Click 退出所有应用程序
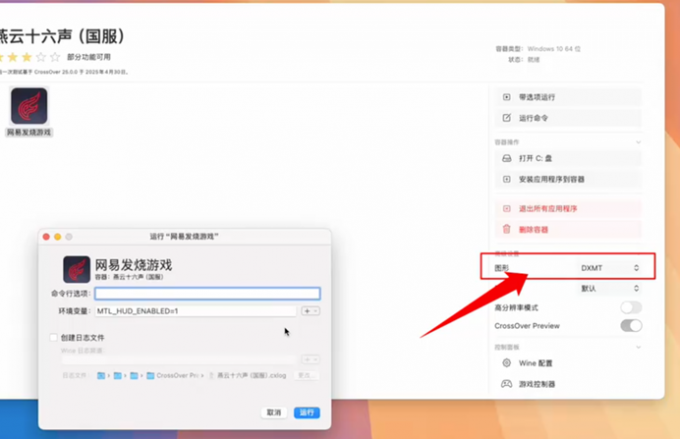This screenshot has width=680, height=439. [x=568, y=209]
